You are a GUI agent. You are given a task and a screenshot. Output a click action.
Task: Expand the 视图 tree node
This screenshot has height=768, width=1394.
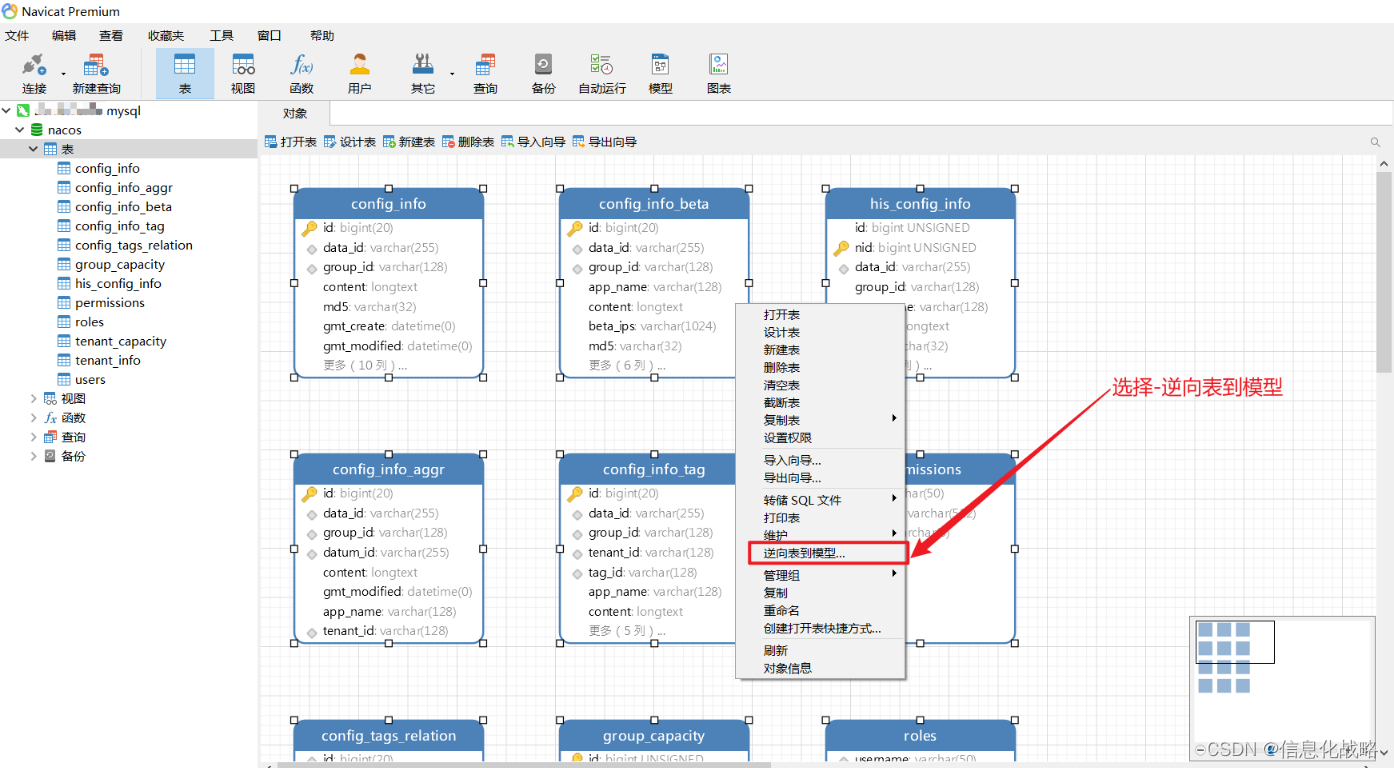coord(33,398)
